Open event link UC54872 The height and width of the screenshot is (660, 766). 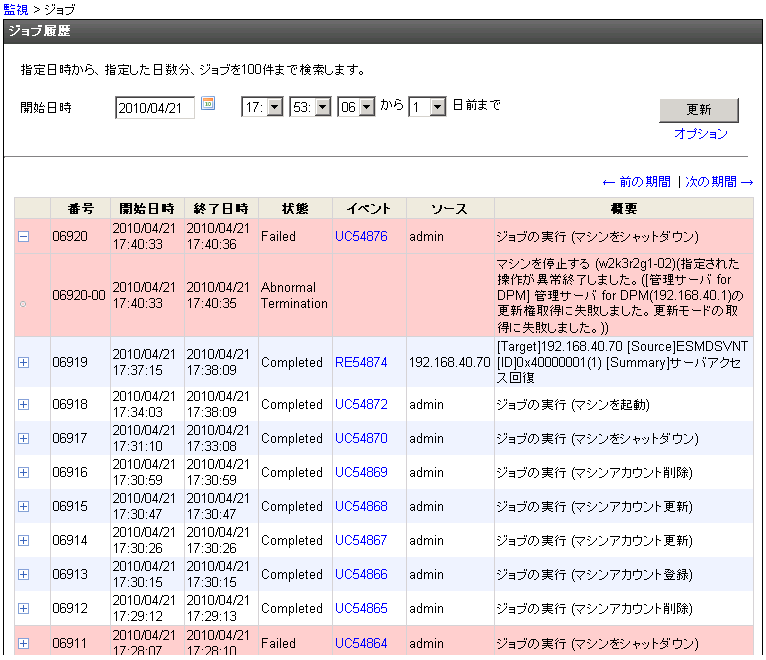361,405
